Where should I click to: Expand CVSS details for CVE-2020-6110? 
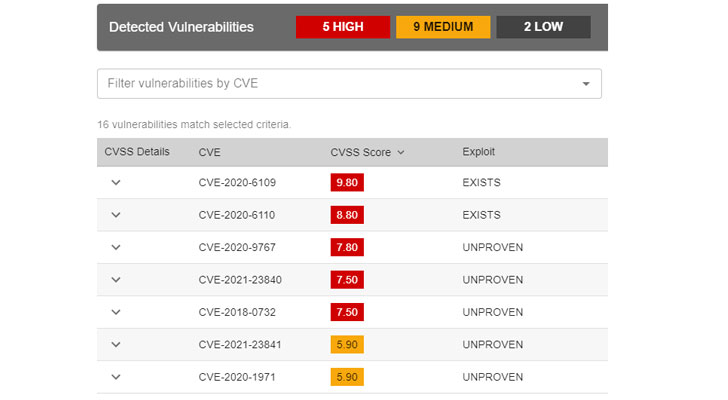coord(116,215)
